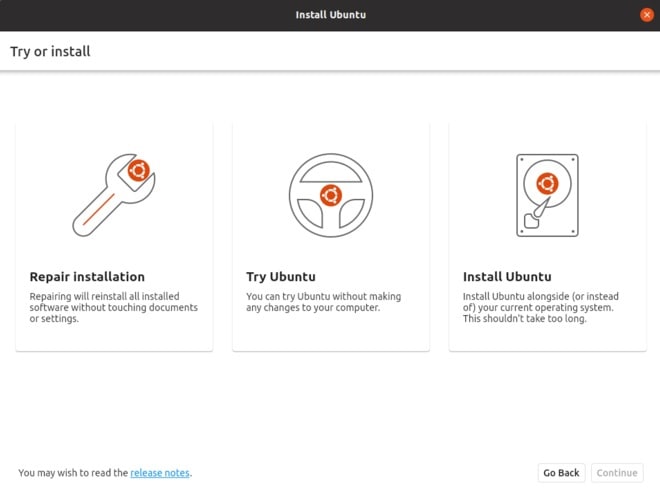The height and width of the screenshot is (501, 660).
Task: Choose the hard drive Install Ubuntu icon
Action: pyautogui.click(x=547, y=195)
